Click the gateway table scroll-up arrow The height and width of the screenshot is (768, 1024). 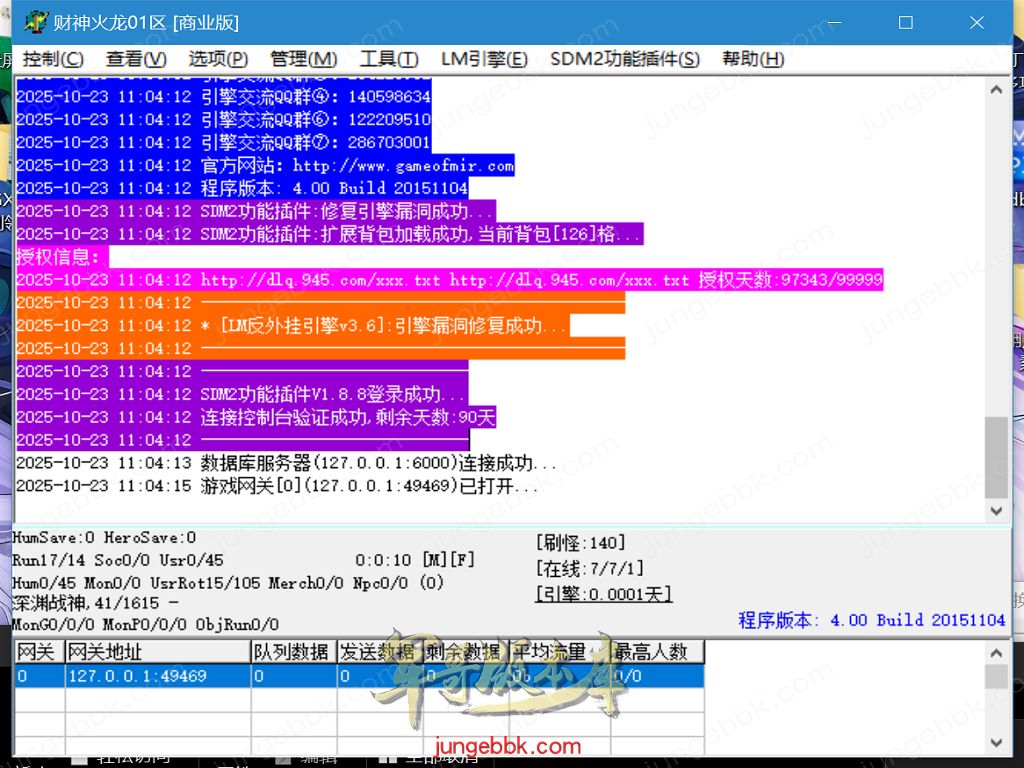(x=996, y=652)
